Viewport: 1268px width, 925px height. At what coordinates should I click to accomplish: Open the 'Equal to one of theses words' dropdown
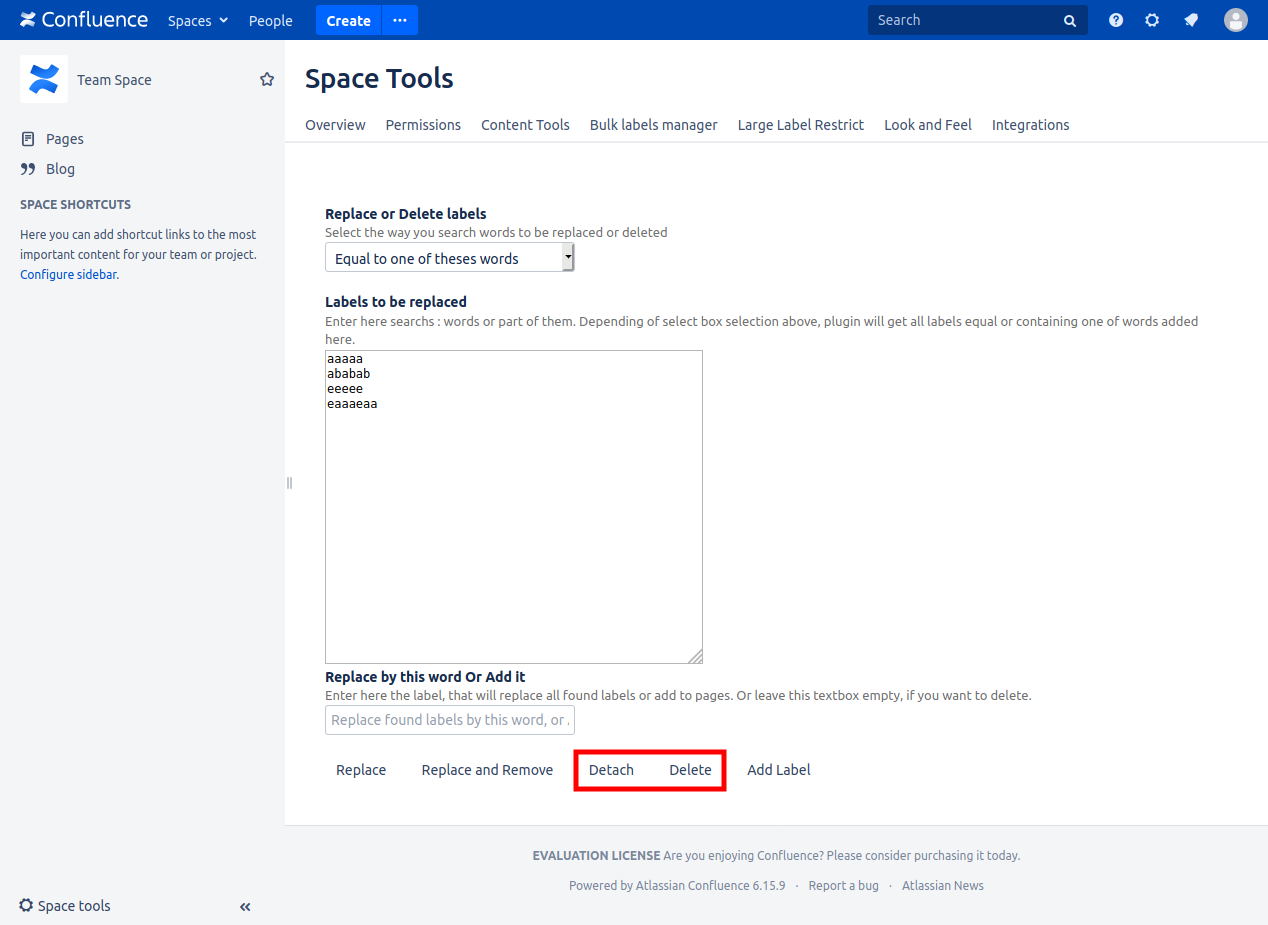click(450, 258)
